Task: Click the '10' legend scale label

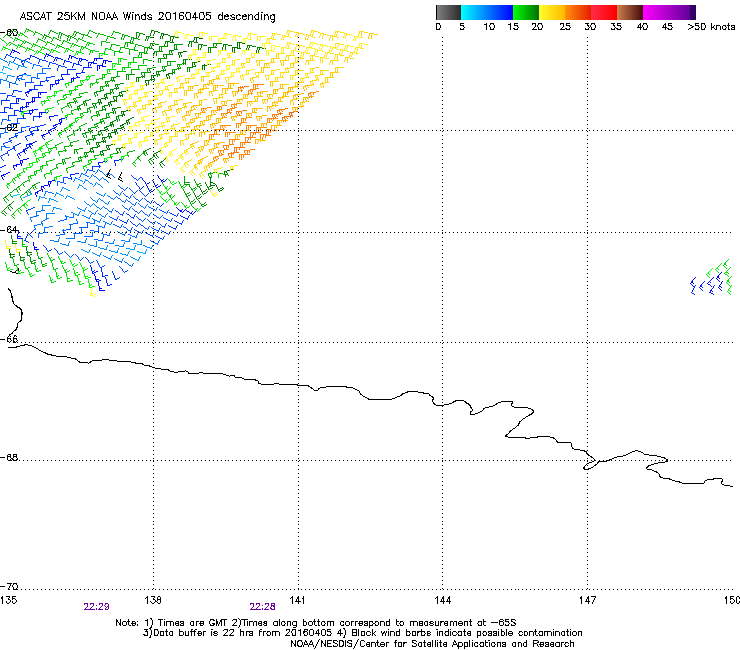Action: pos(489,27)
